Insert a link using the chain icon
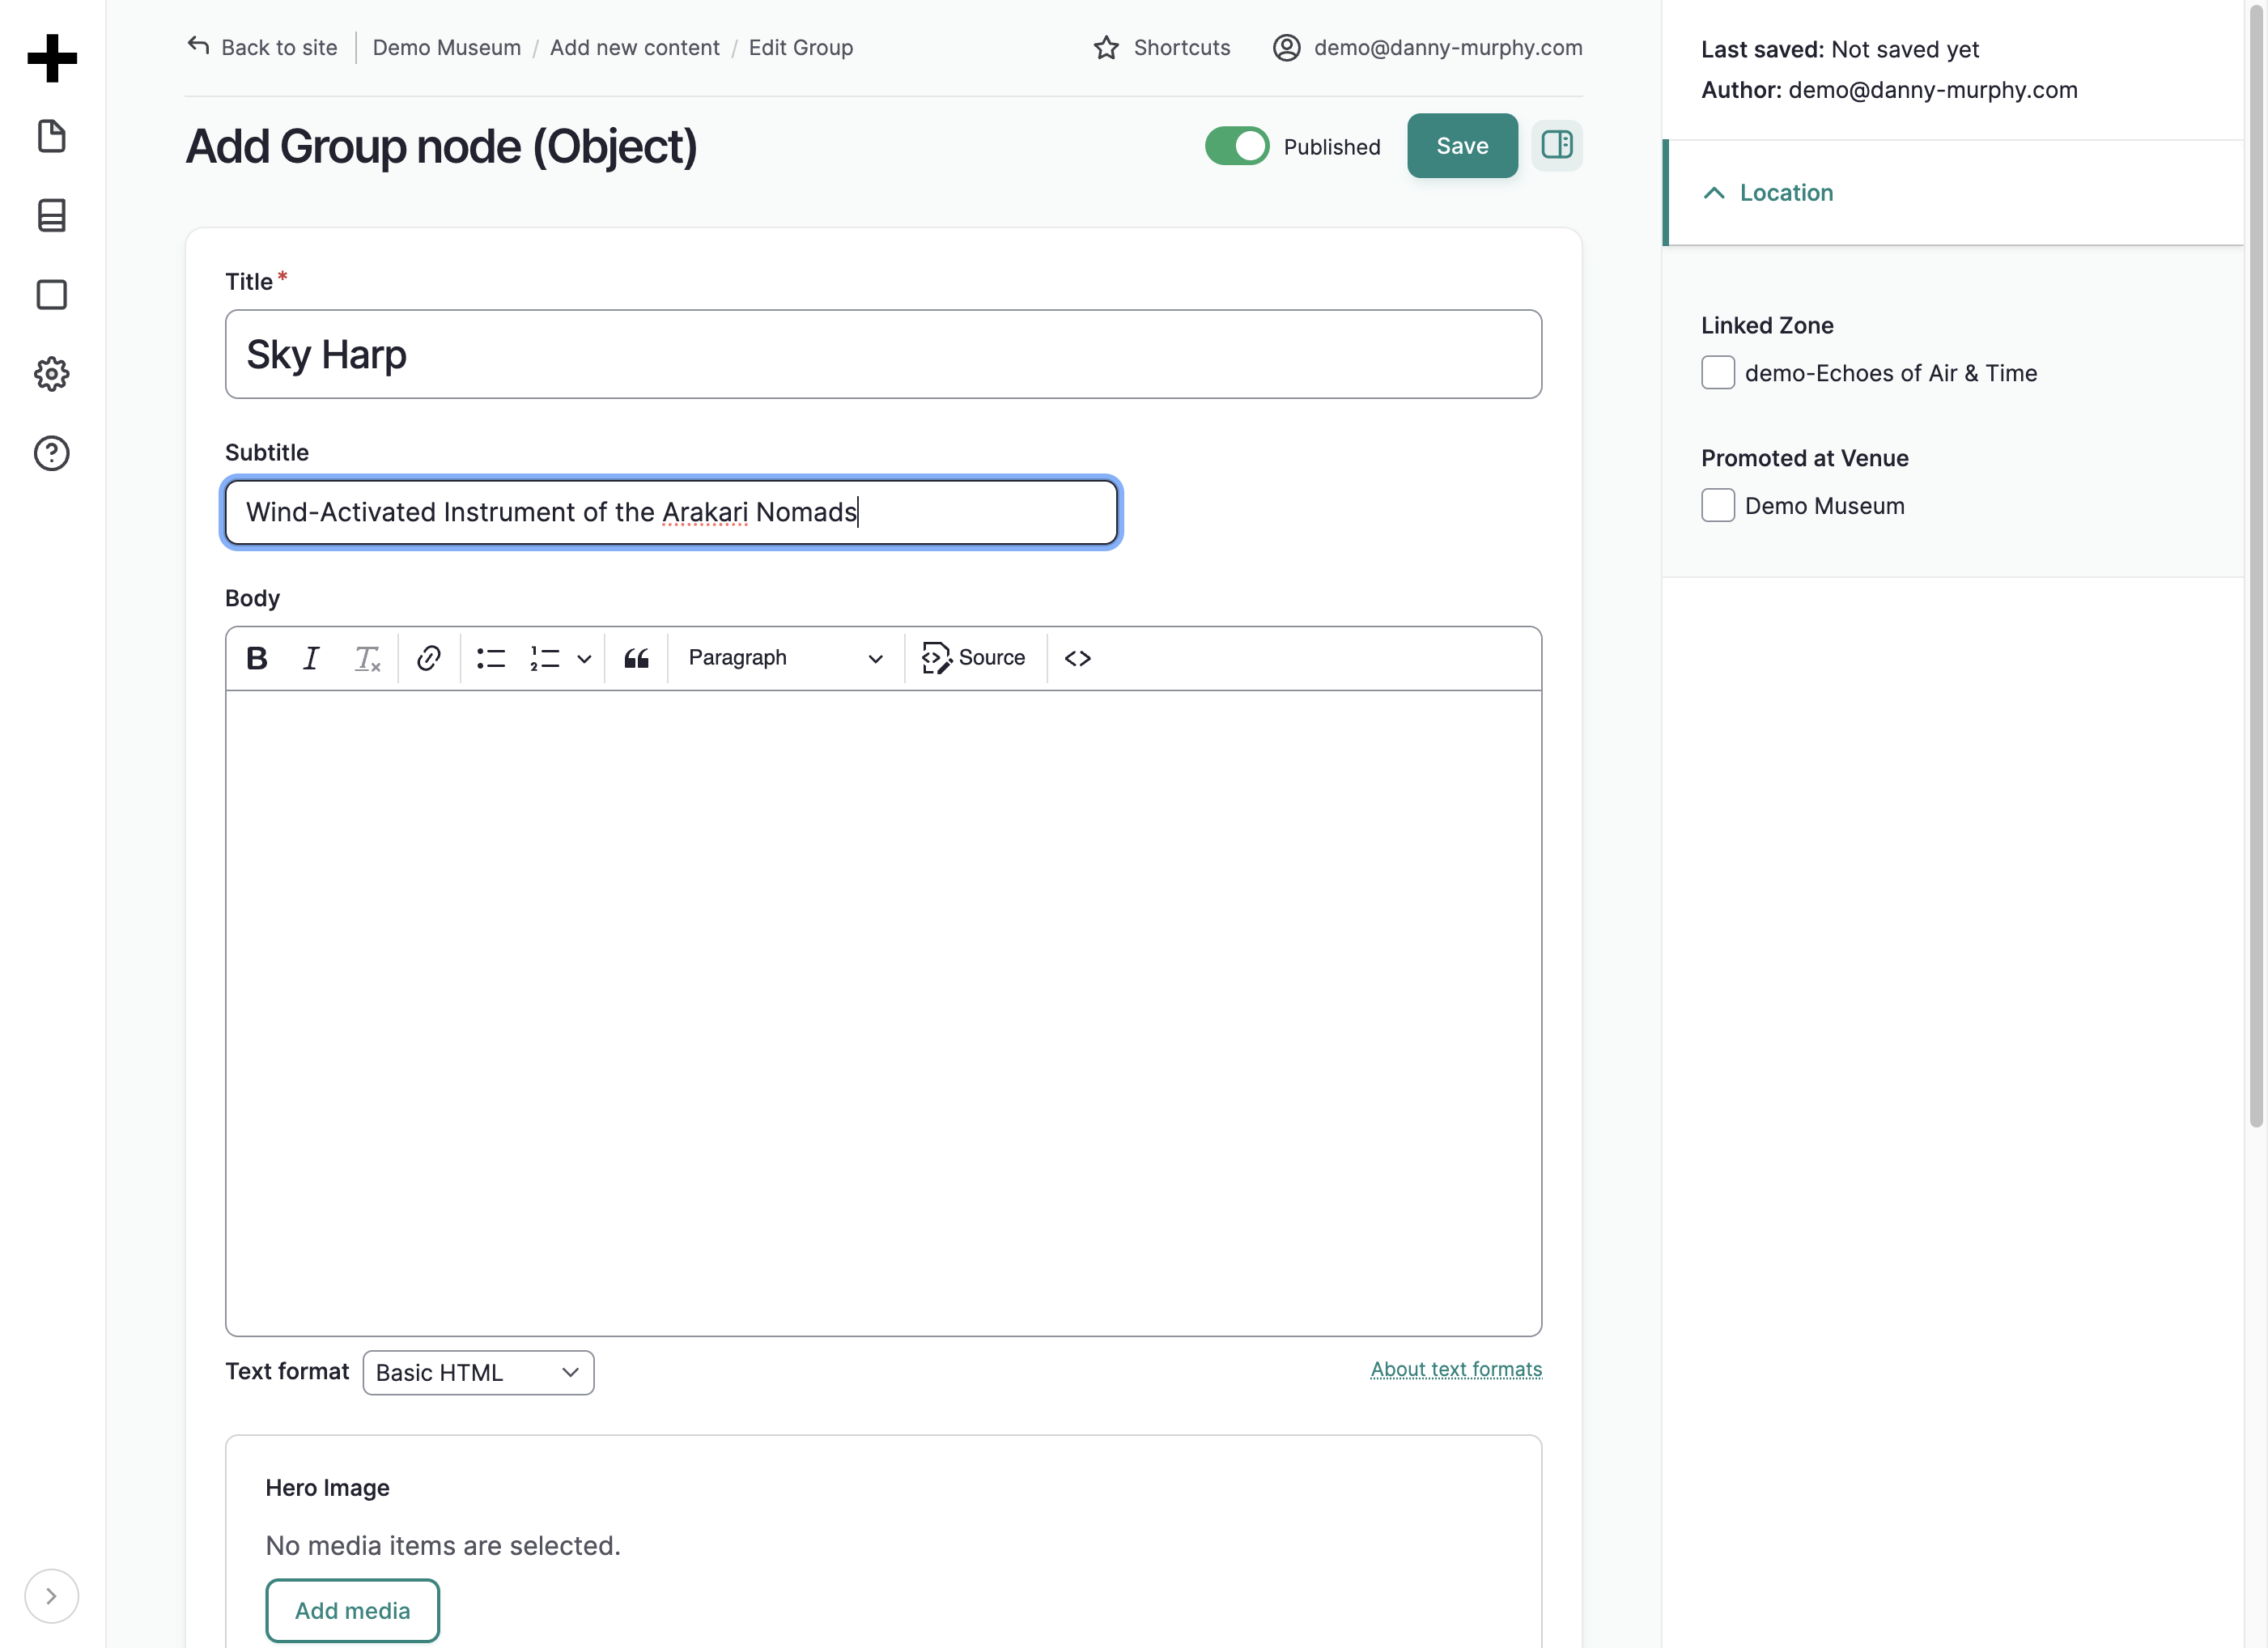The image size is (2268, 1648). click(429, 658)
